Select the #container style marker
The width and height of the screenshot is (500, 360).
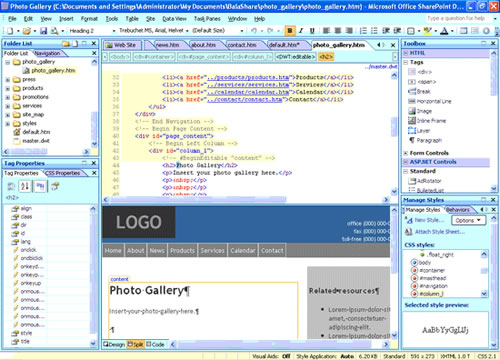pos(415,270)
